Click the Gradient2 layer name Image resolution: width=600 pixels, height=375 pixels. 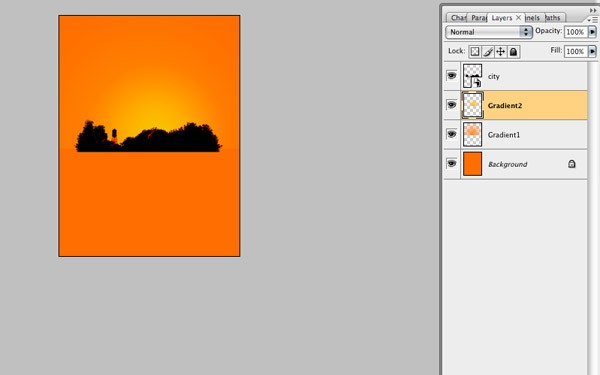coord(505,106)
